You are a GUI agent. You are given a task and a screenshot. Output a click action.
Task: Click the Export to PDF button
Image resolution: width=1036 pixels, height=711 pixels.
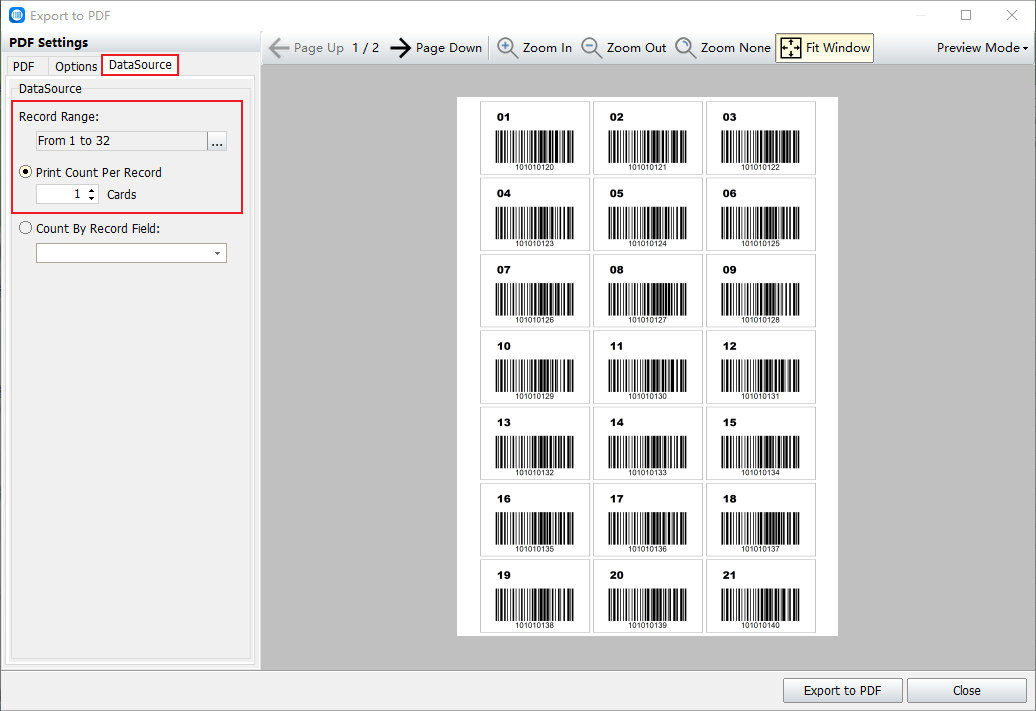pyautogui.click(x=842, y=691)
